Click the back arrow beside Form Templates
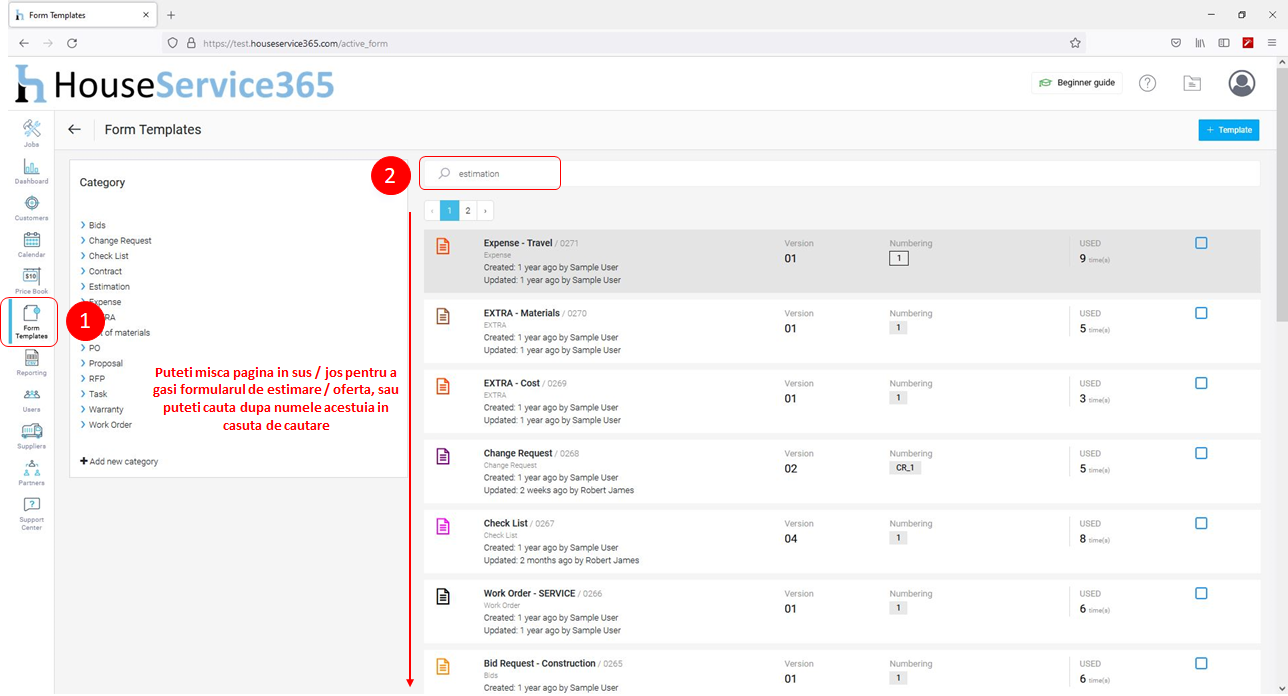This screenshot has width=1288, height=696. point(74,129)
